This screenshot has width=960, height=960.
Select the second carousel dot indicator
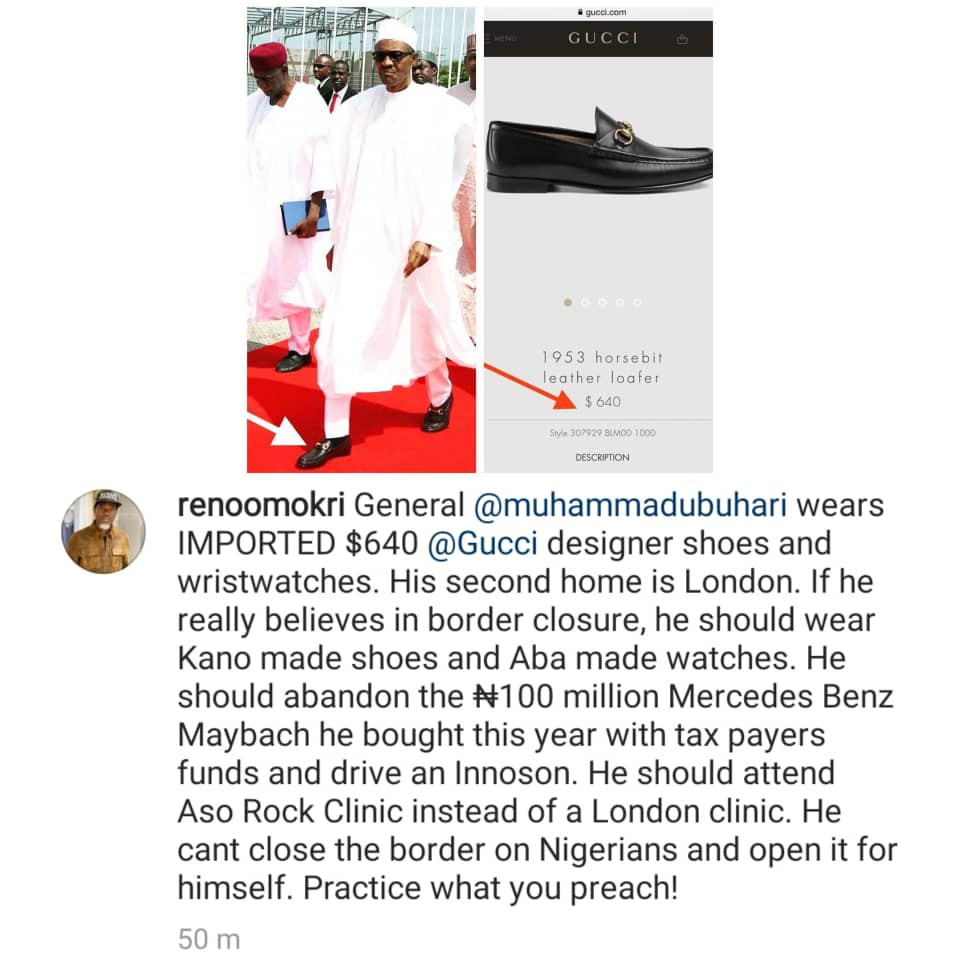[x=585, y=302]
